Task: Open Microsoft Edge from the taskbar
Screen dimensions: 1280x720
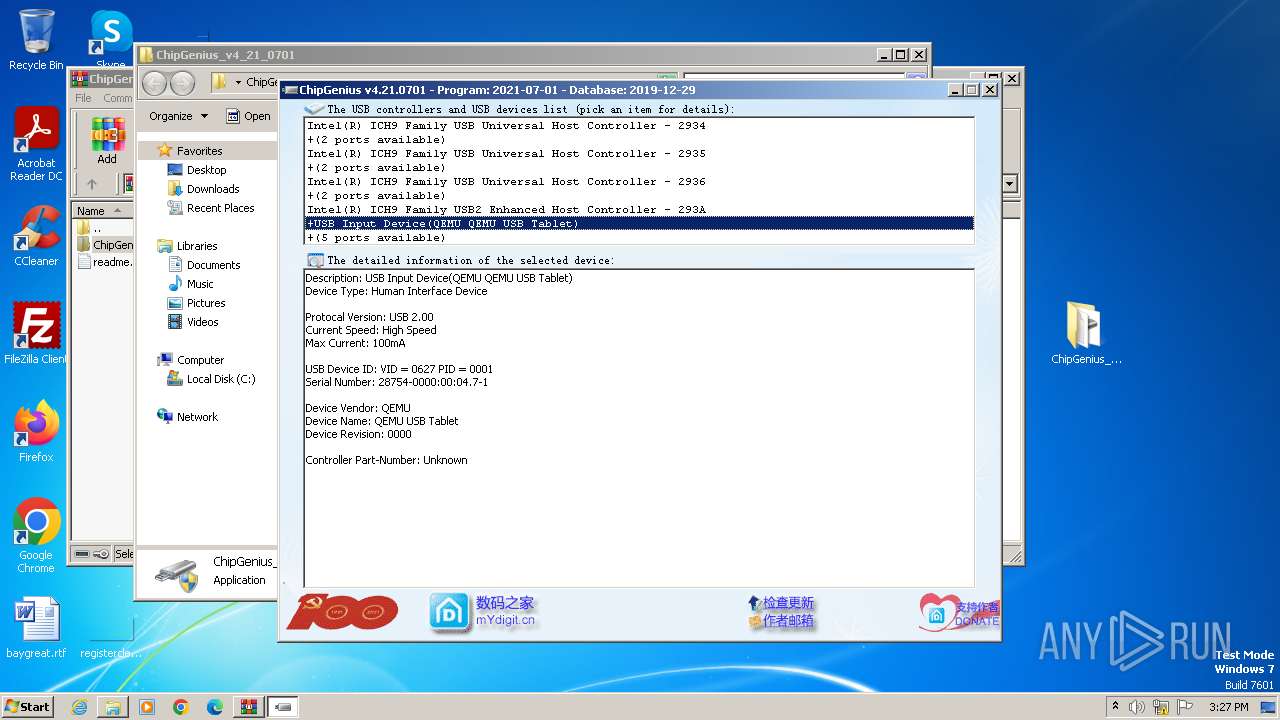Action: (215, 707)
